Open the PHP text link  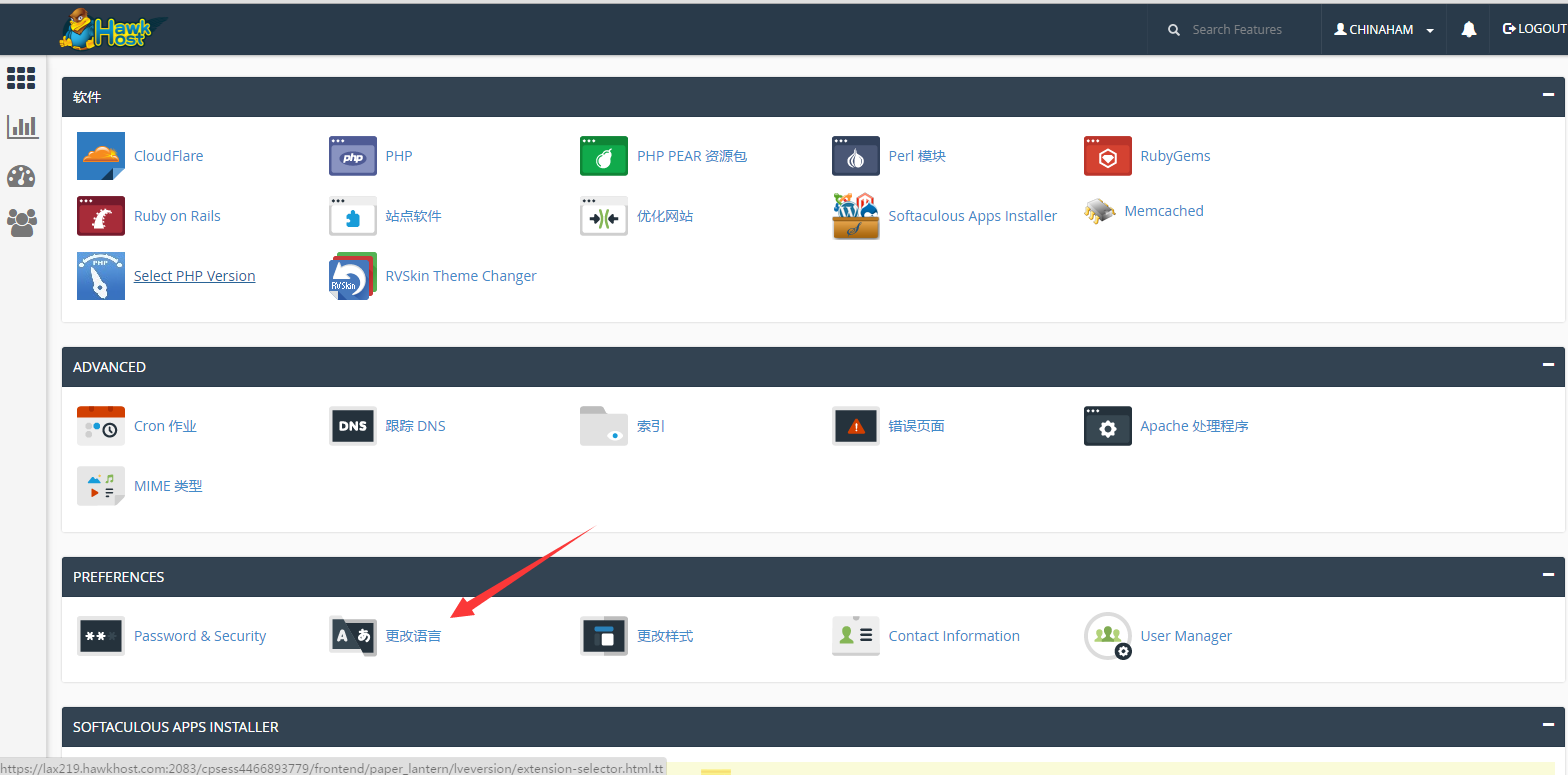click(x=399, y=156)
